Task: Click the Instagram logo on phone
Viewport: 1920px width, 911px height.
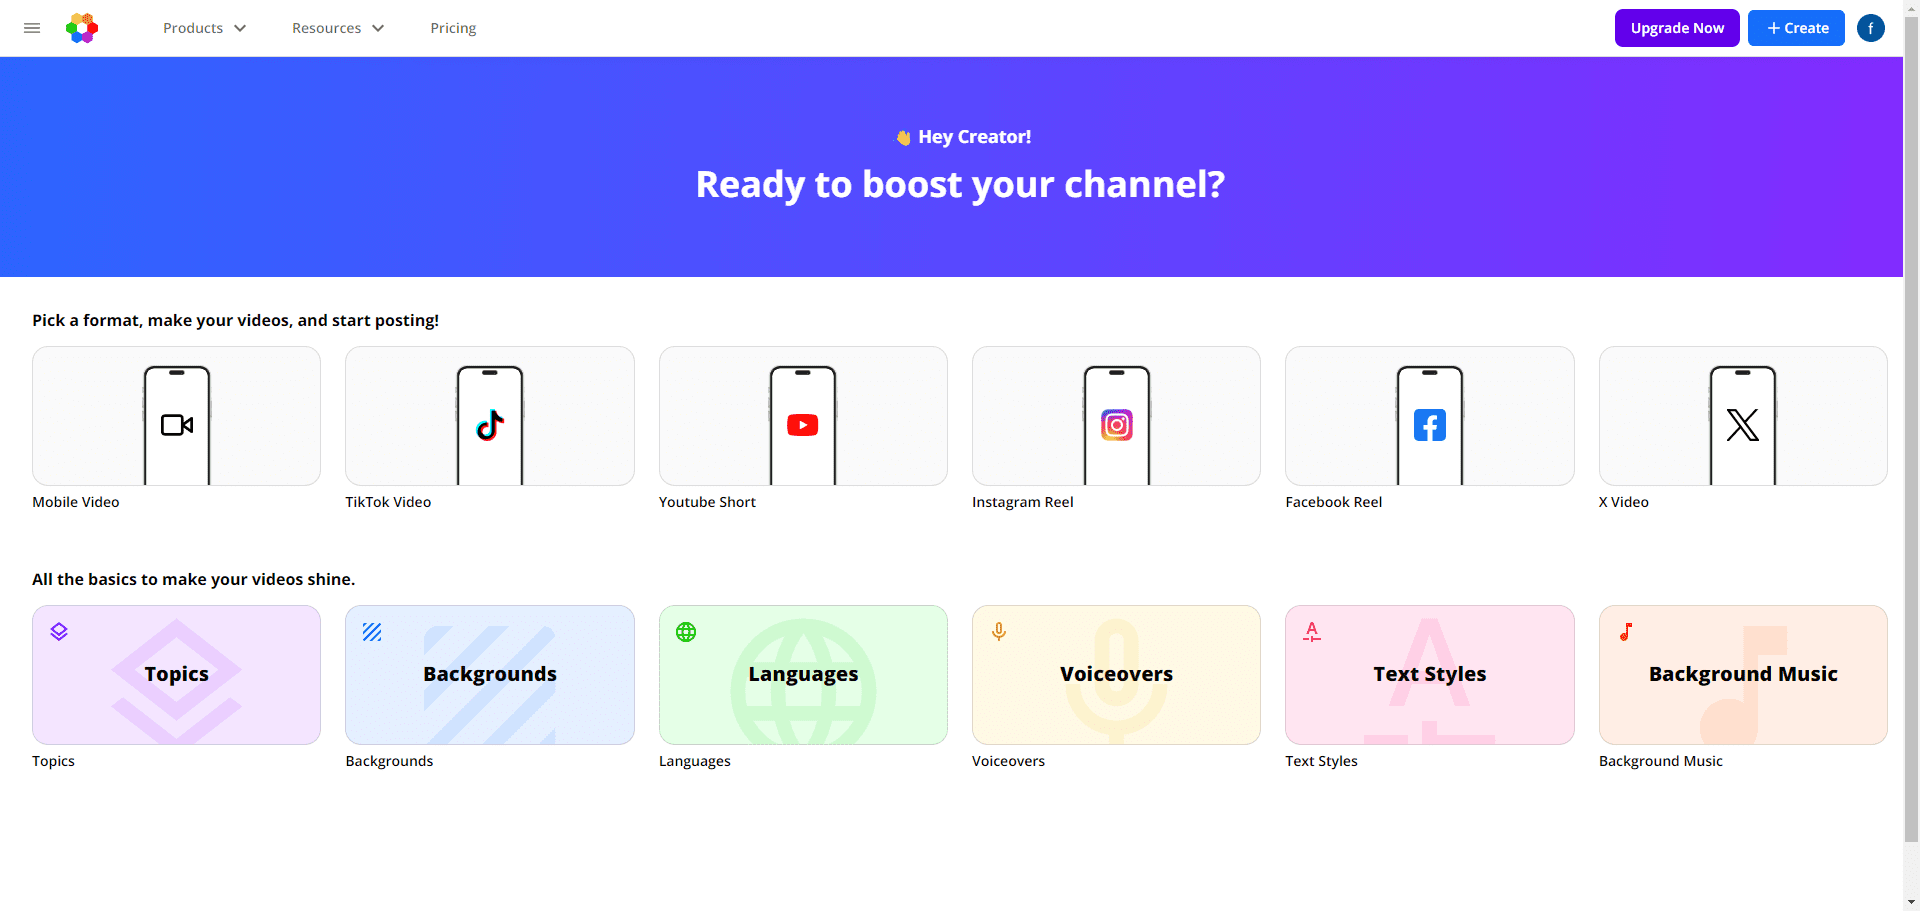Action: (1117, 425)
